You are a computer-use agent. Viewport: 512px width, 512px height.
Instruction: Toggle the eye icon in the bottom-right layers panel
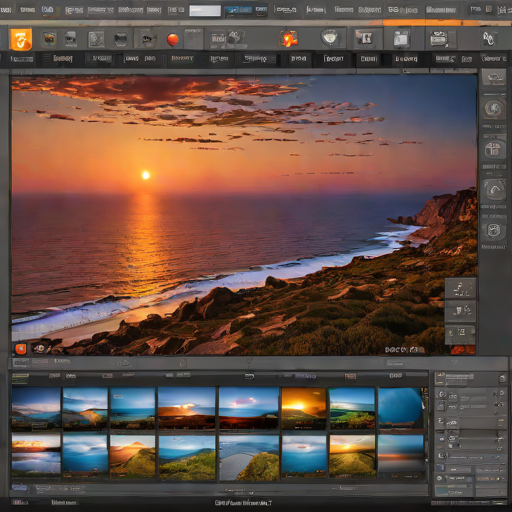click(441, 439)
